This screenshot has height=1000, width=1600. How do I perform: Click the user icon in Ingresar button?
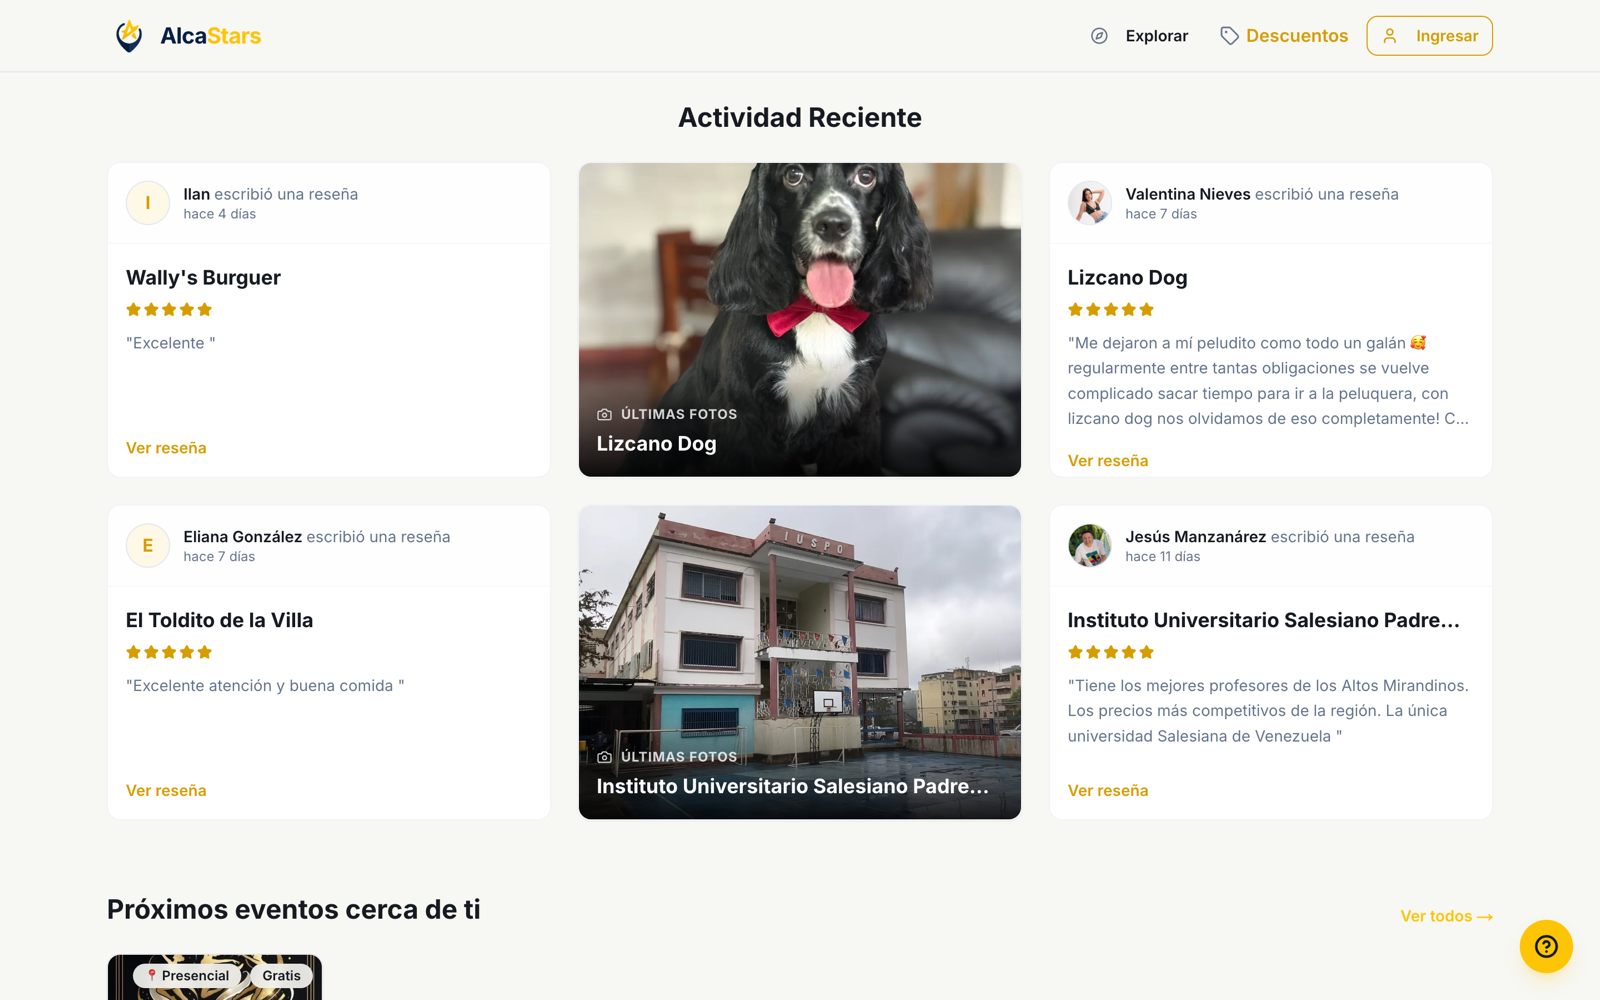pyautogui.click(x=1390, y=36)
